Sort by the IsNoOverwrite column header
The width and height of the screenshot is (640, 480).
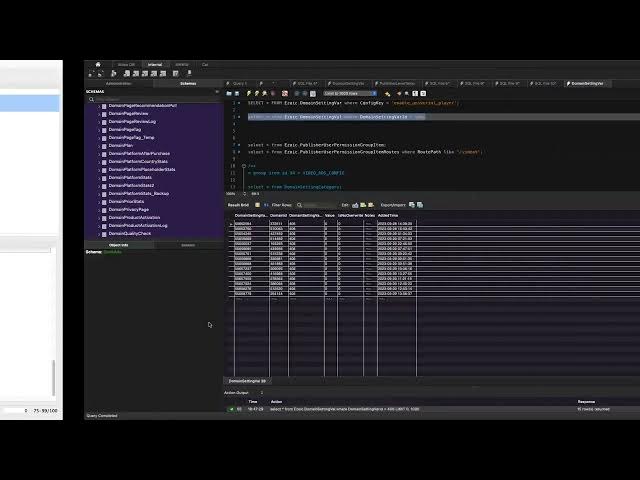click(350, 216)
